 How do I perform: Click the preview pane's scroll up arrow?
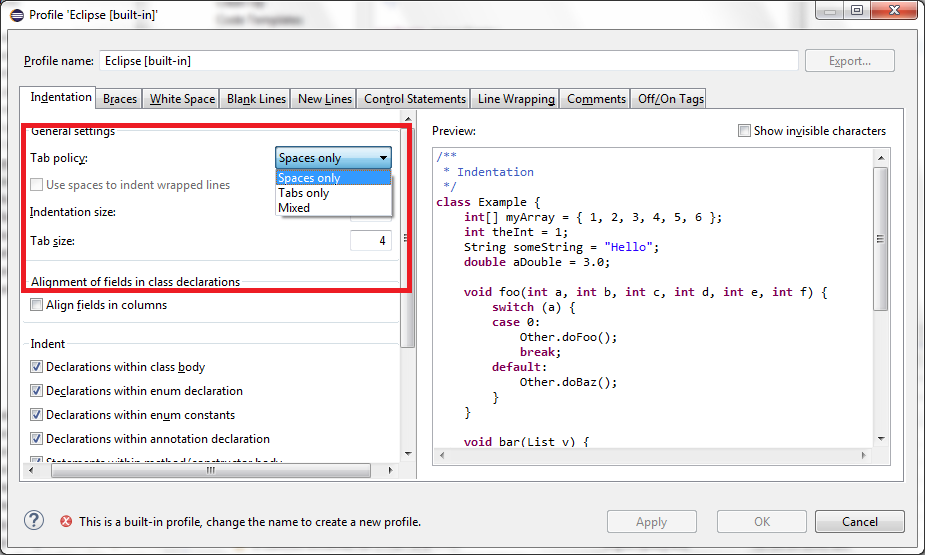click(881, 158)
